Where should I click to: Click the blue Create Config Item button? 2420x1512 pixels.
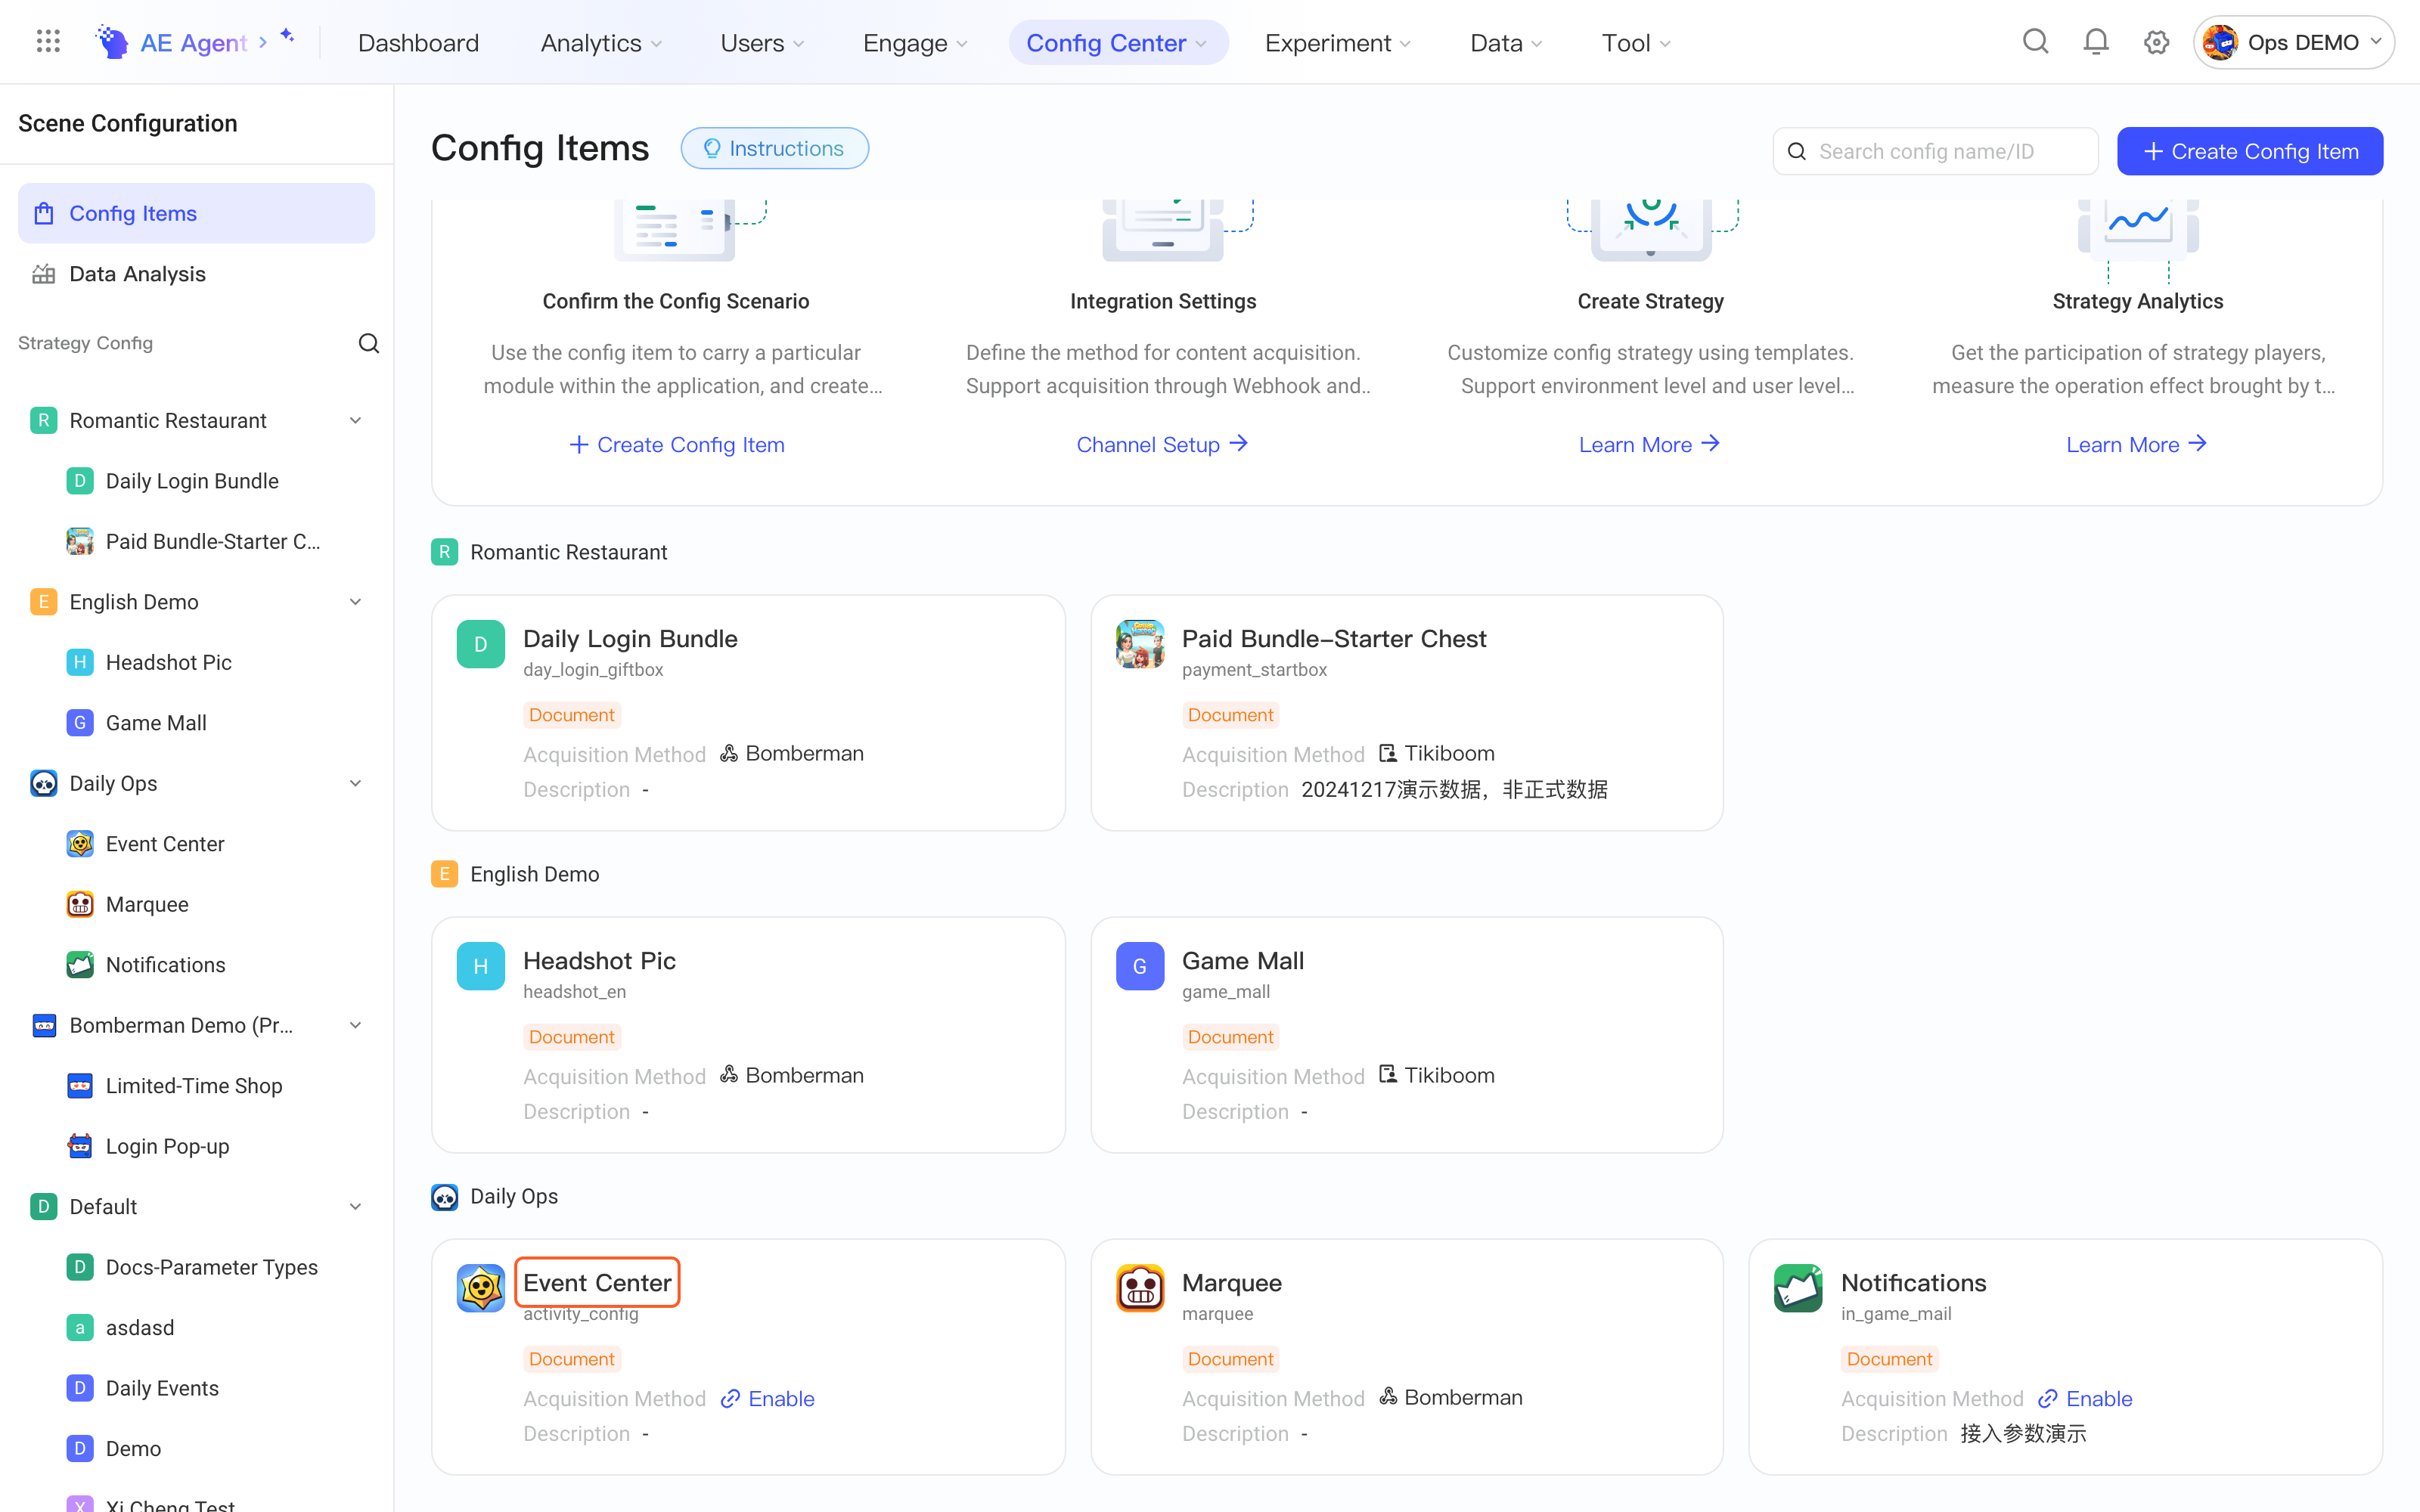(2250, 151)
